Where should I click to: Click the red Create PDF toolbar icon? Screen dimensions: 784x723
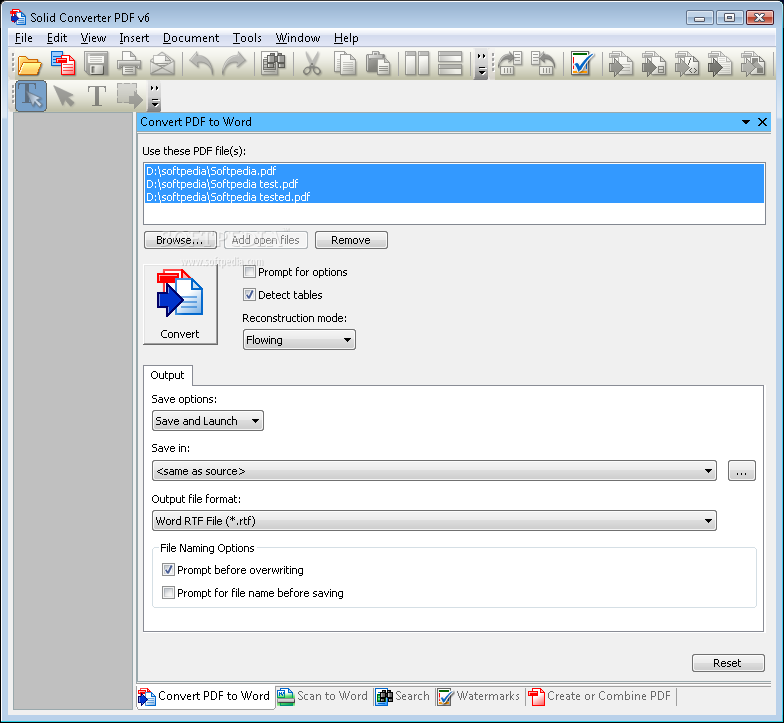63,64
